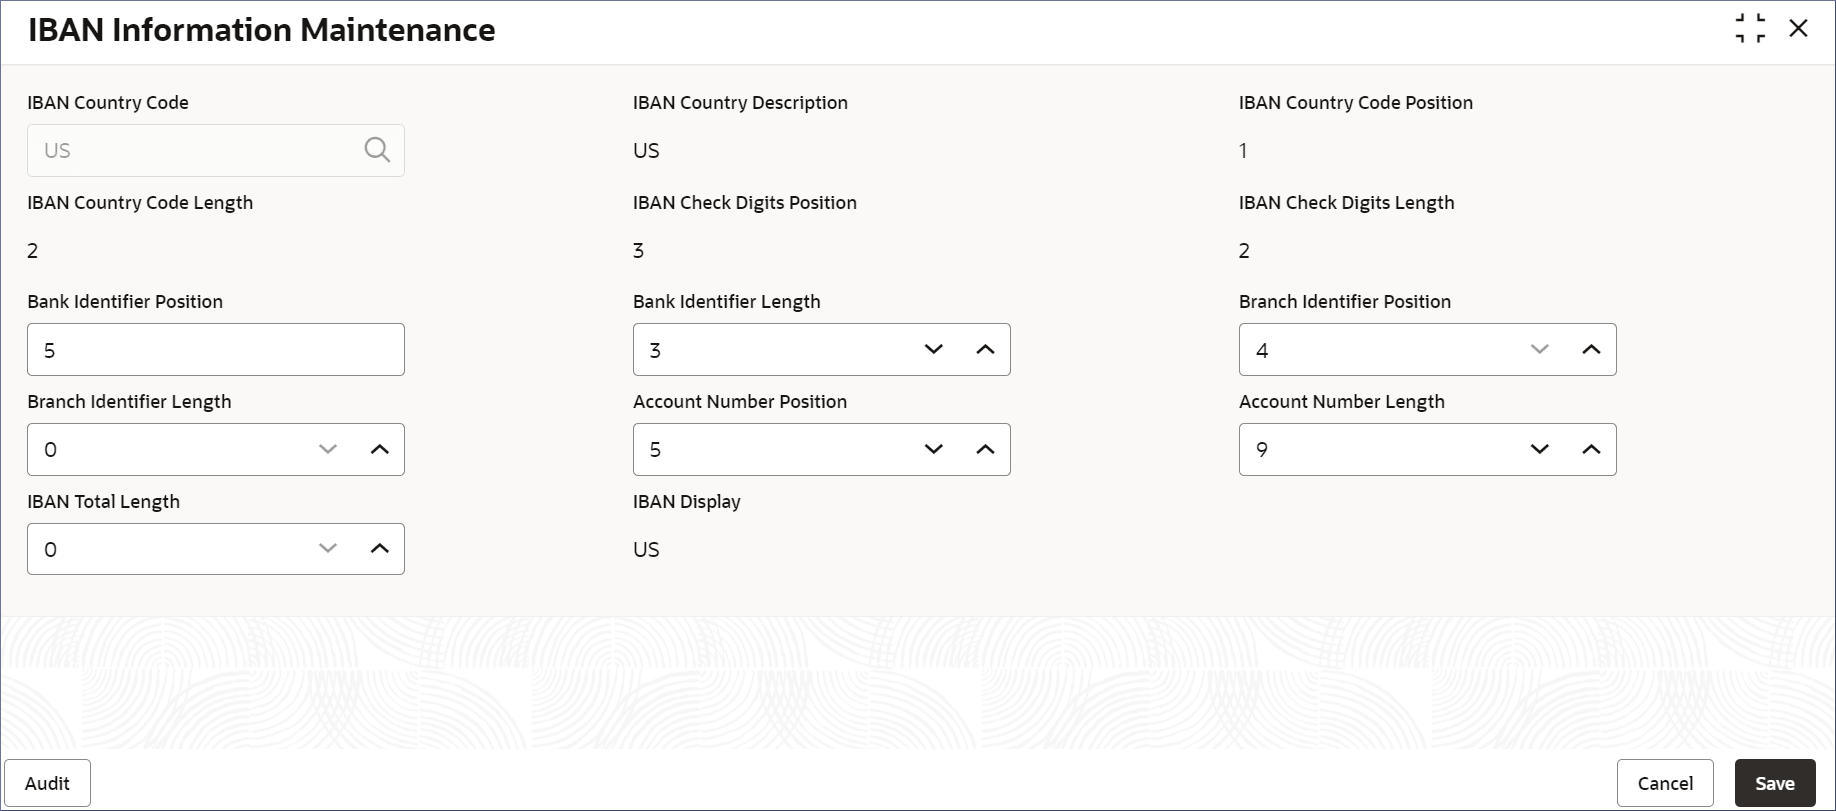Viewport: 1836px width, 811px height.
Task: Click the Bank Identifier Position input field
Action: [x=215, y=350]
